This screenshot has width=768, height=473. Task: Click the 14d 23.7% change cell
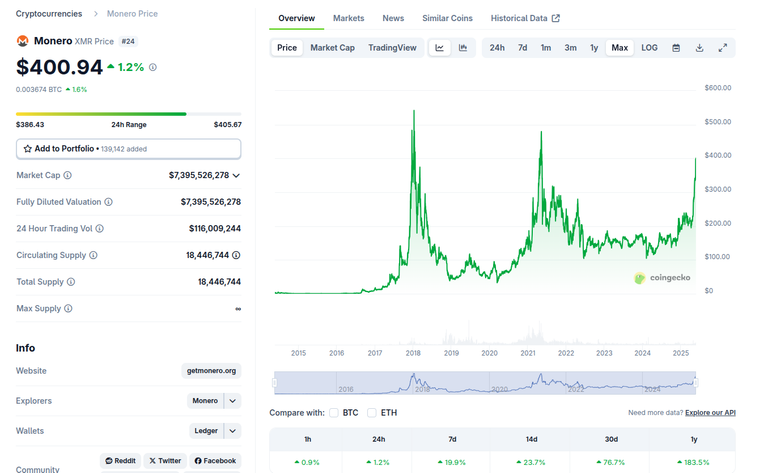[x=531, y=462]
